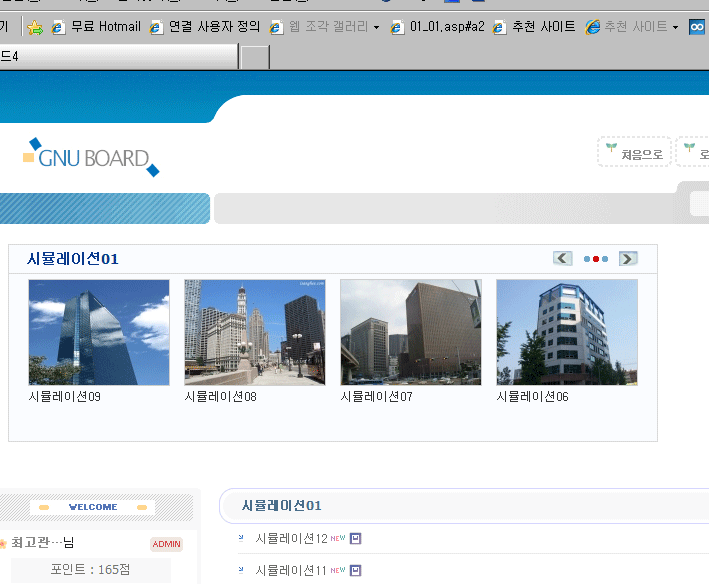Select the last blue gallery page dot
709x584 pixels.
click(605, 259)
